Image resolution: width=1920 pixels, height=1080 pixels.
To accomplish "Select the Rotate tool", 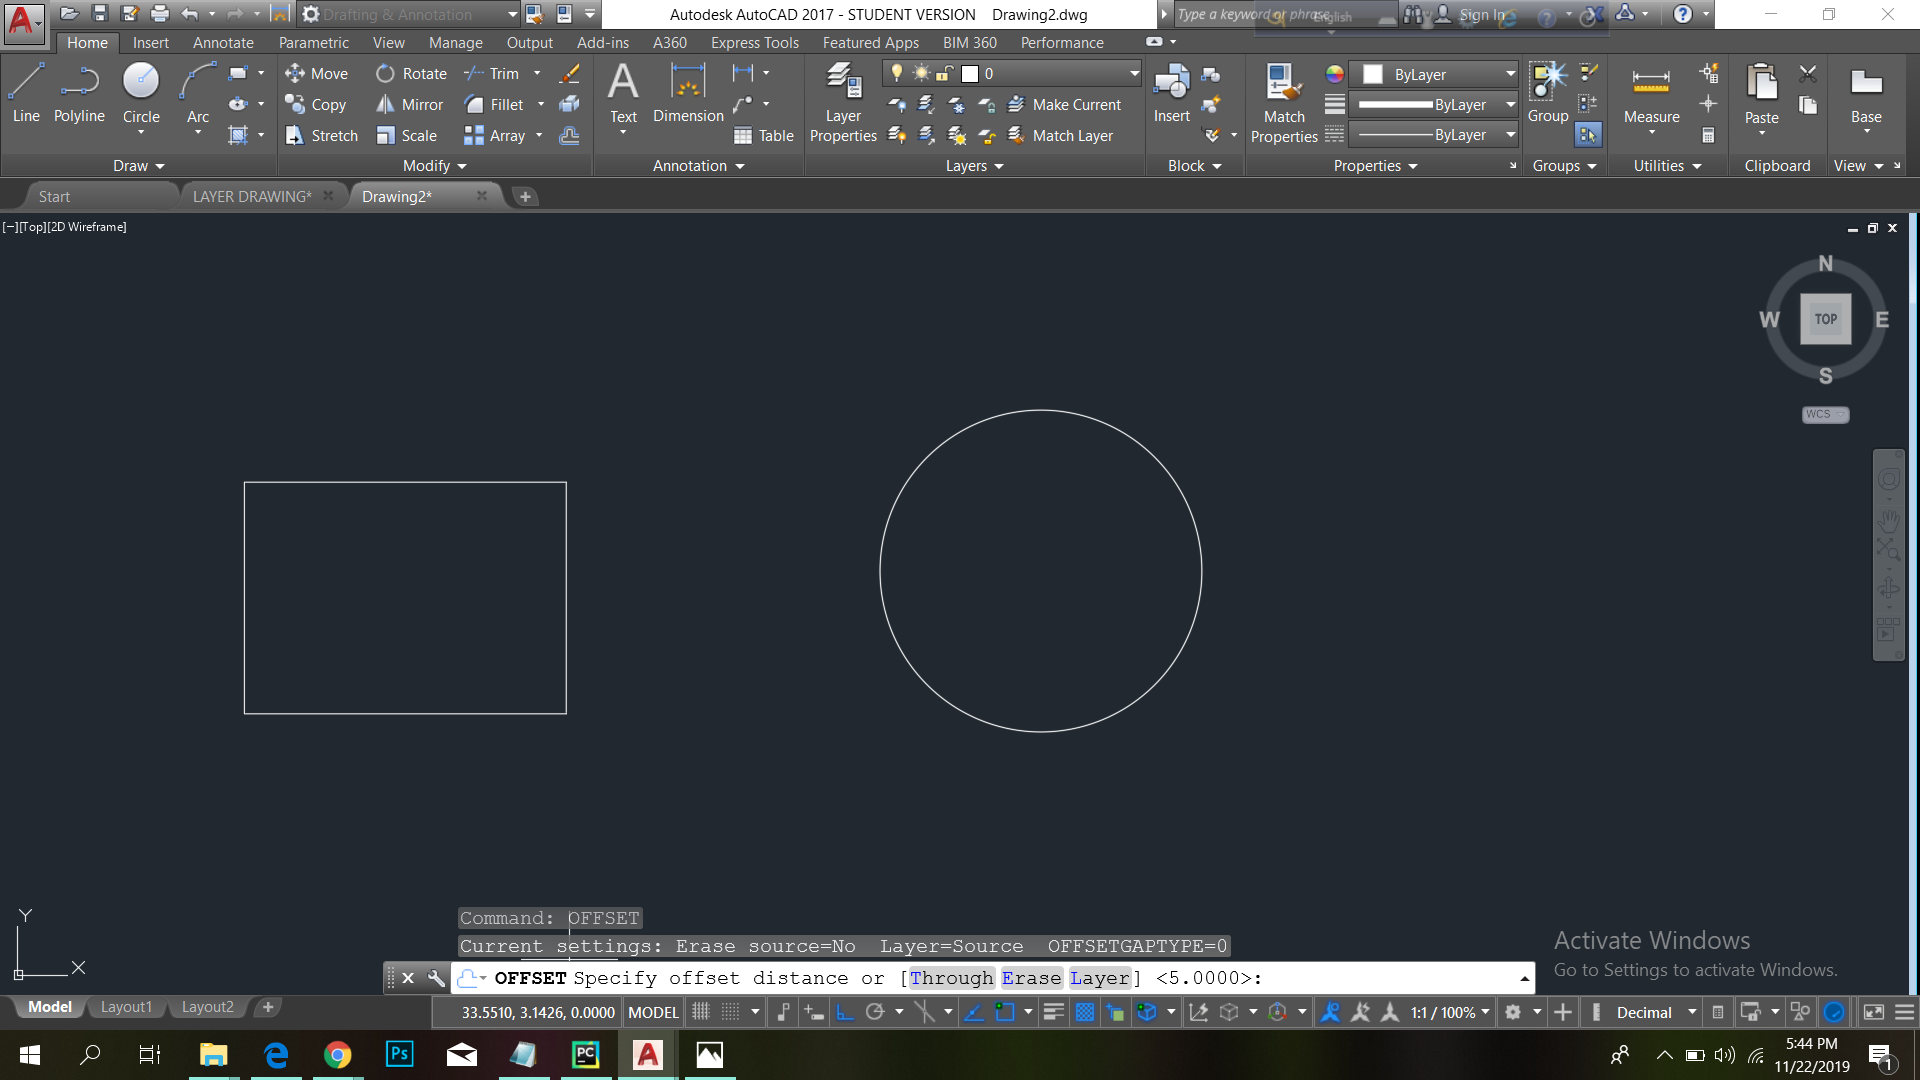I will click(411, 73).
